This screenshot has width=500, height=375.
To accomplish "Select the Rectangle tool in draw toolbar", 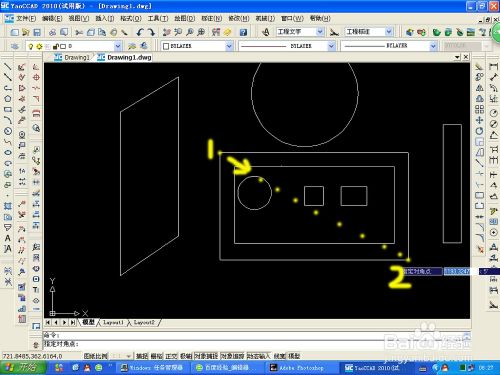I will pyautogui.click(x=8, y=109).
